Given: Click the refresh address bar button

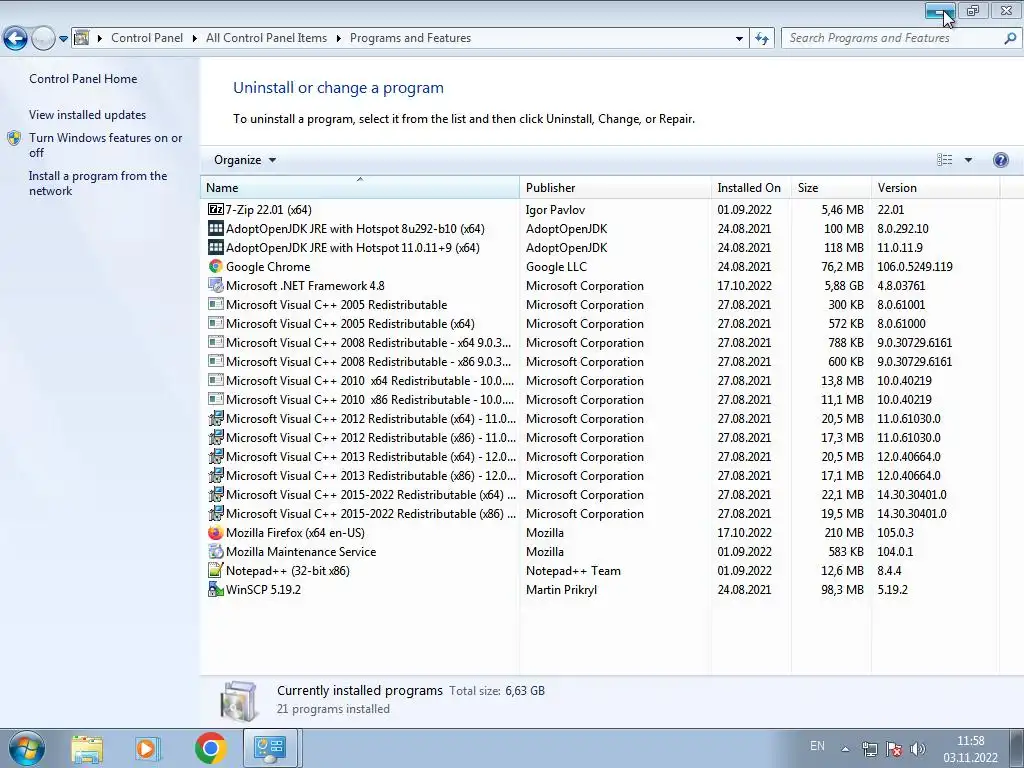Looking at the screenshot, I should (x=762, y=39).
